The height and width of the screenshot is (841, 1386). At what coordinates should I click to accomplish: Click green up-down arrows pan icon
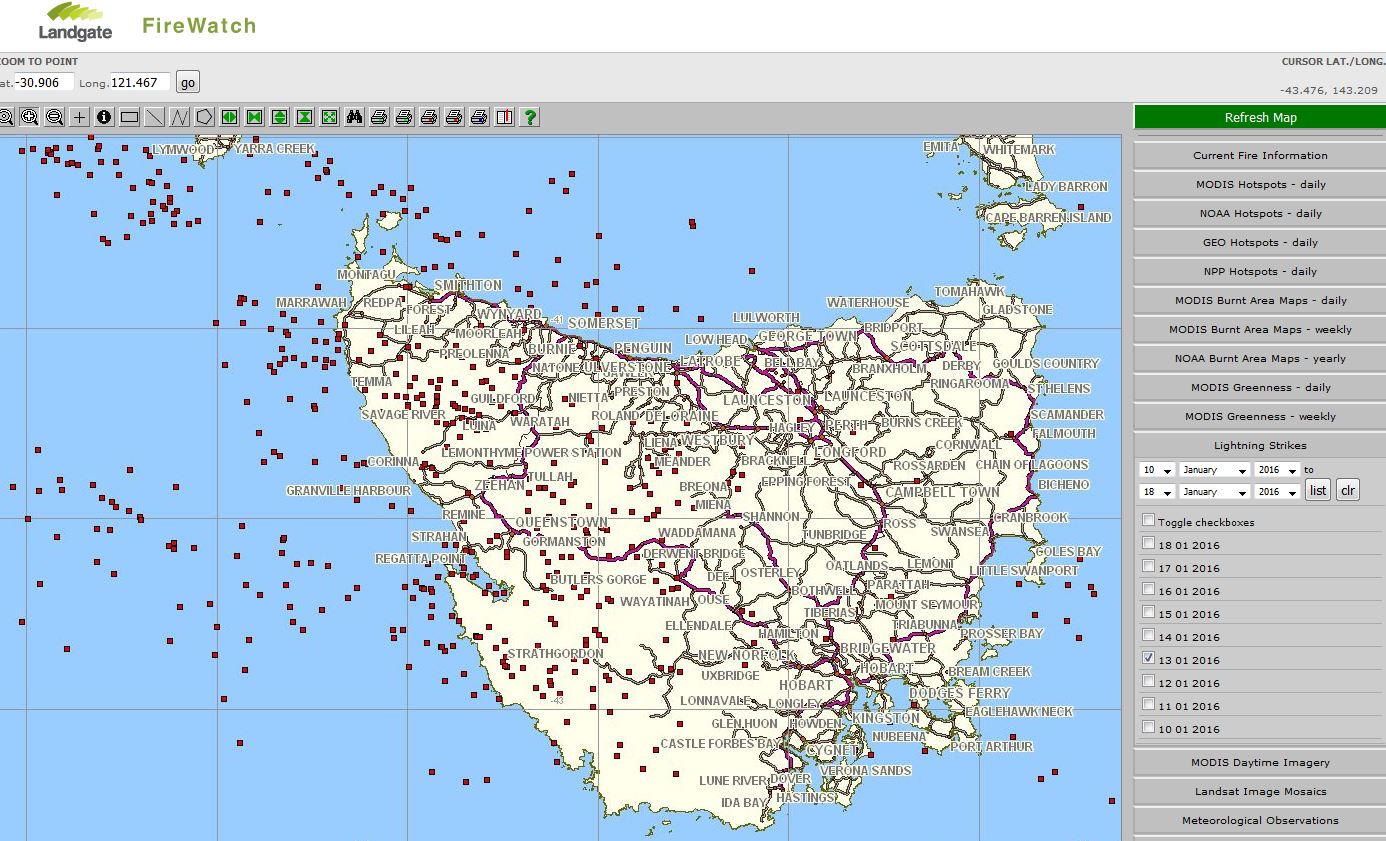tap(279, 117)
